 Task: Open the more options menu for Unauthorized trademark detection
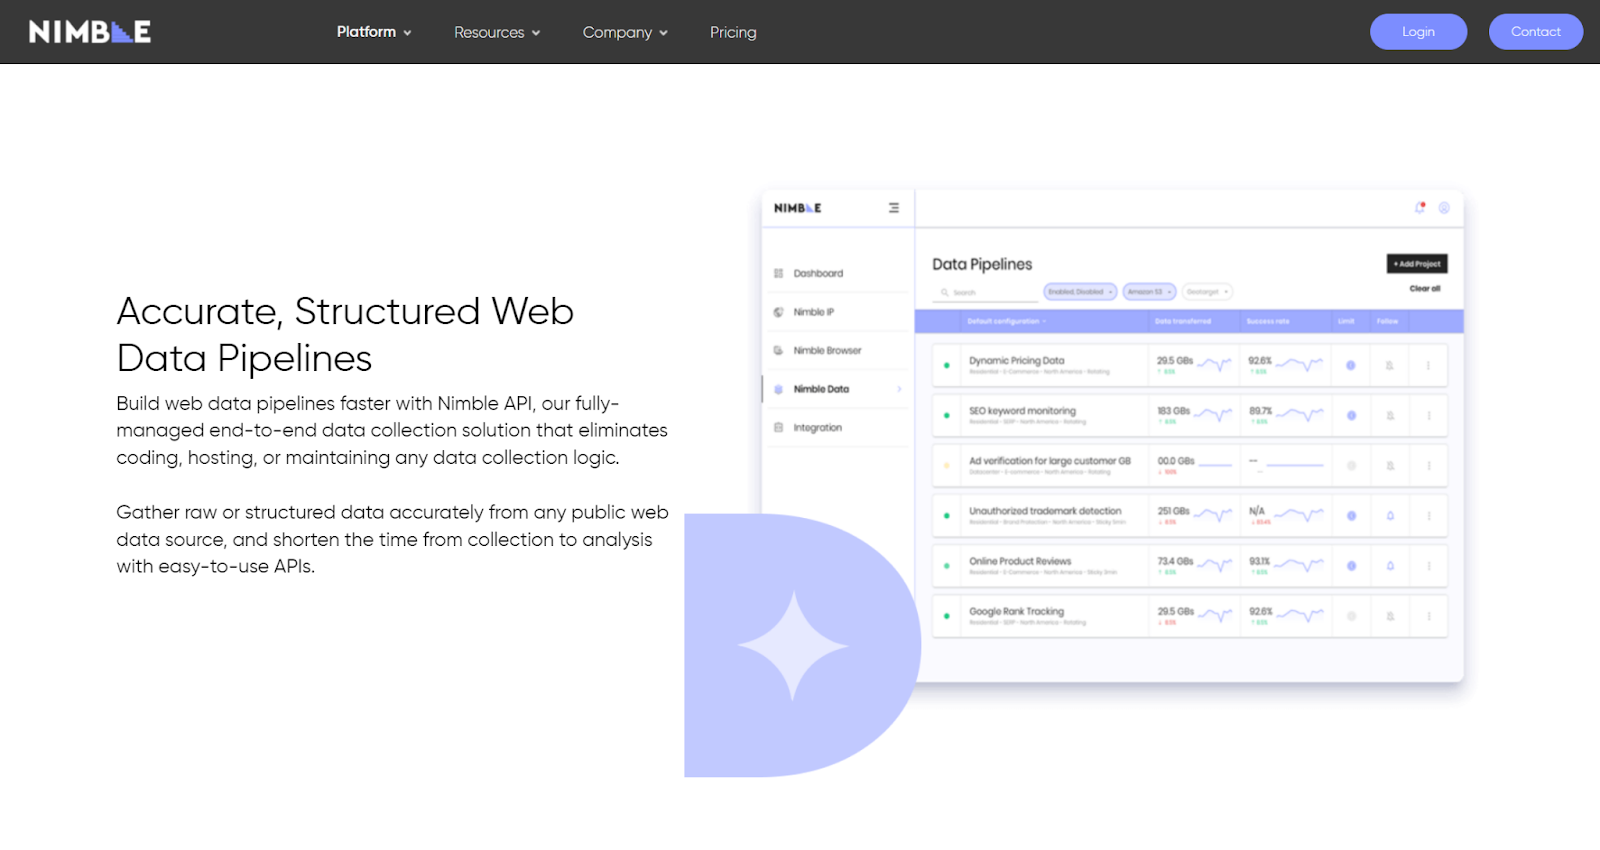pos(1428,516)
